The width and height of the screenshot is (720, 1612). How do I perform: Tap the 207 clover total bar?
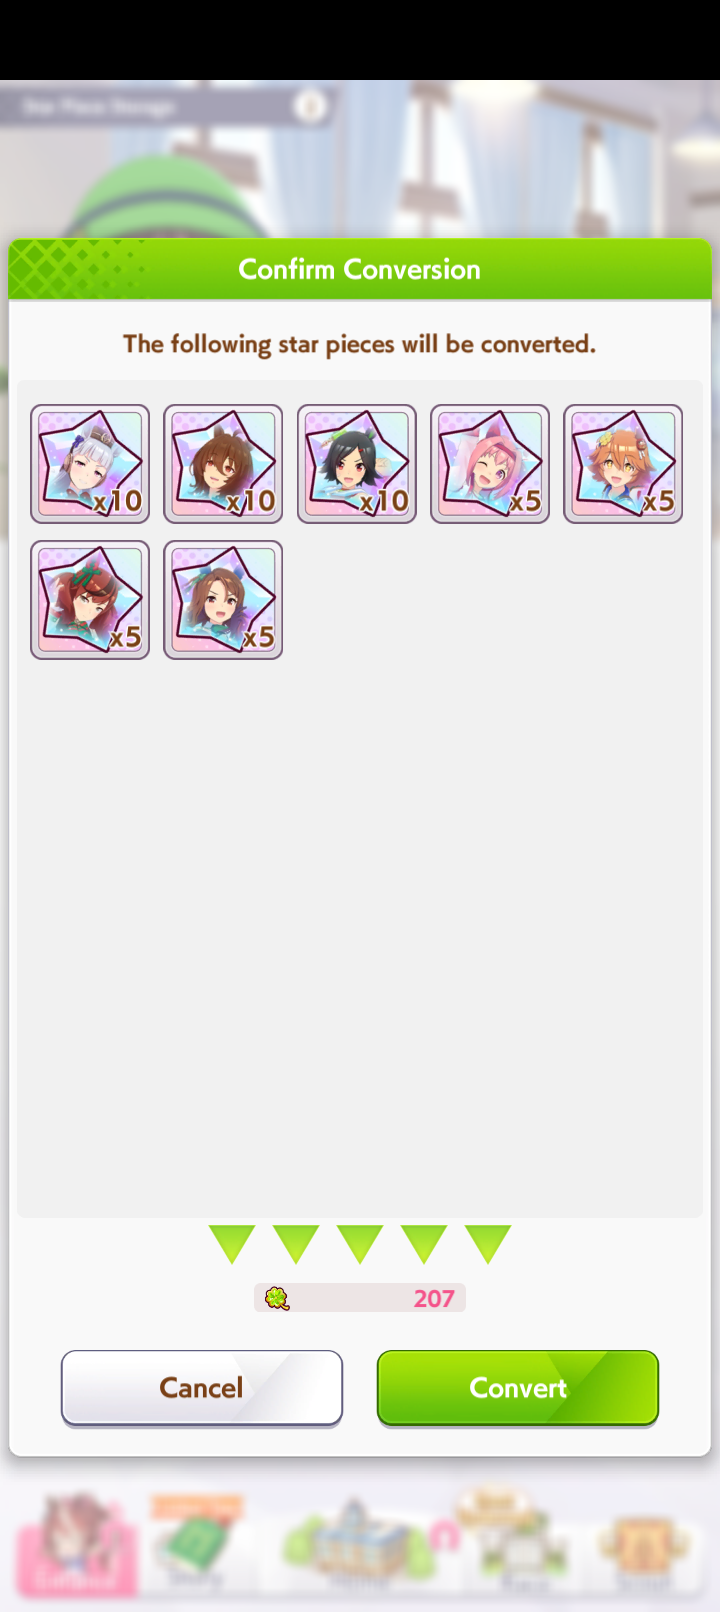[360, 1298]
